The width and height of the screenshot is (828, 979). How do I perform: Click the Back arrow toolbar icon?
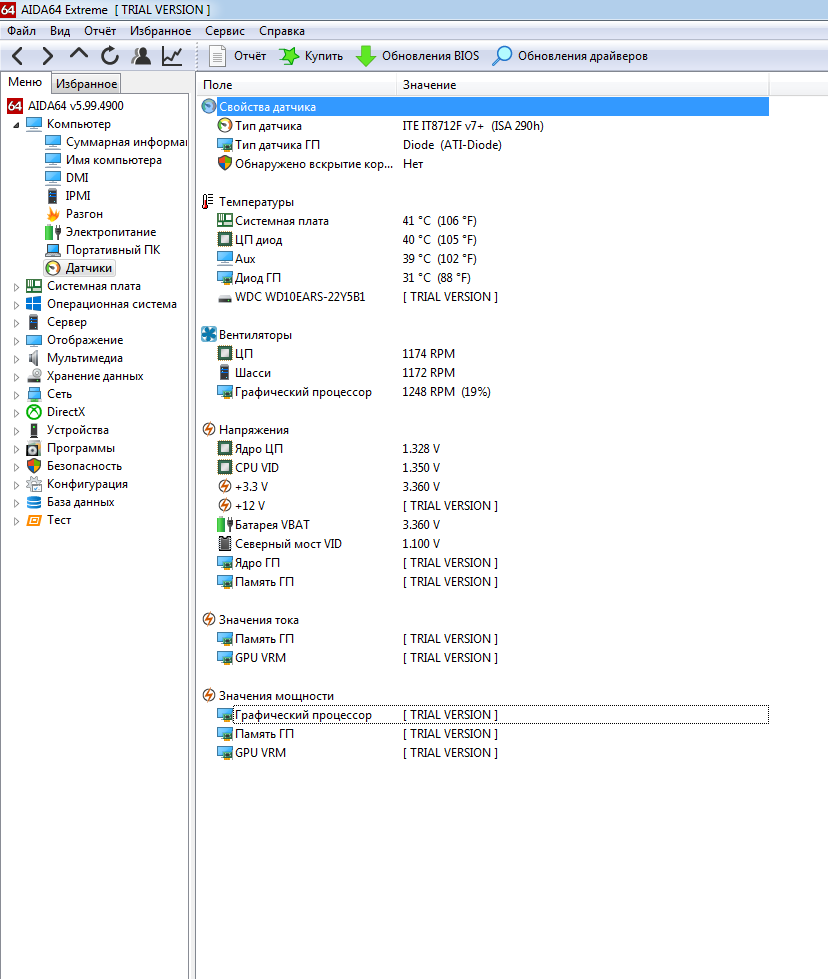(17, 56)
